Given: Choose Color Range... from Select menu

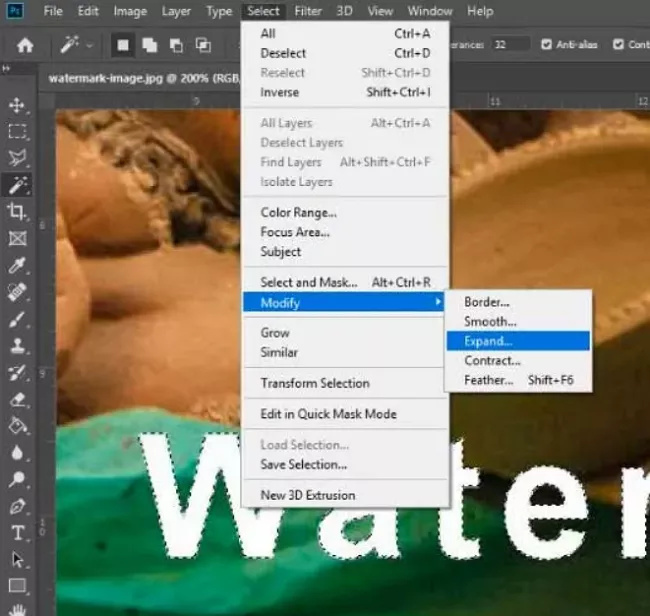Looking at the screenshot, I should tap(298, 213).
